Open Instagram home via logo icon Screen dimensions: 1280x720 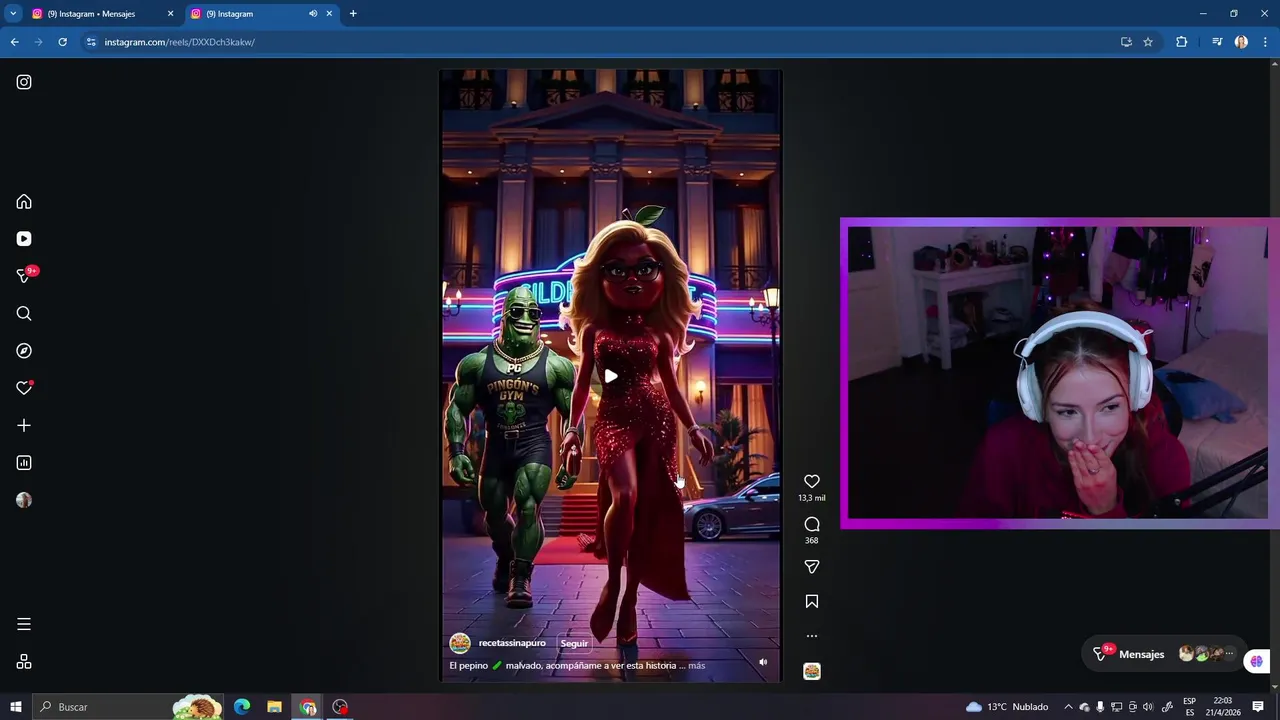(24, 82)
